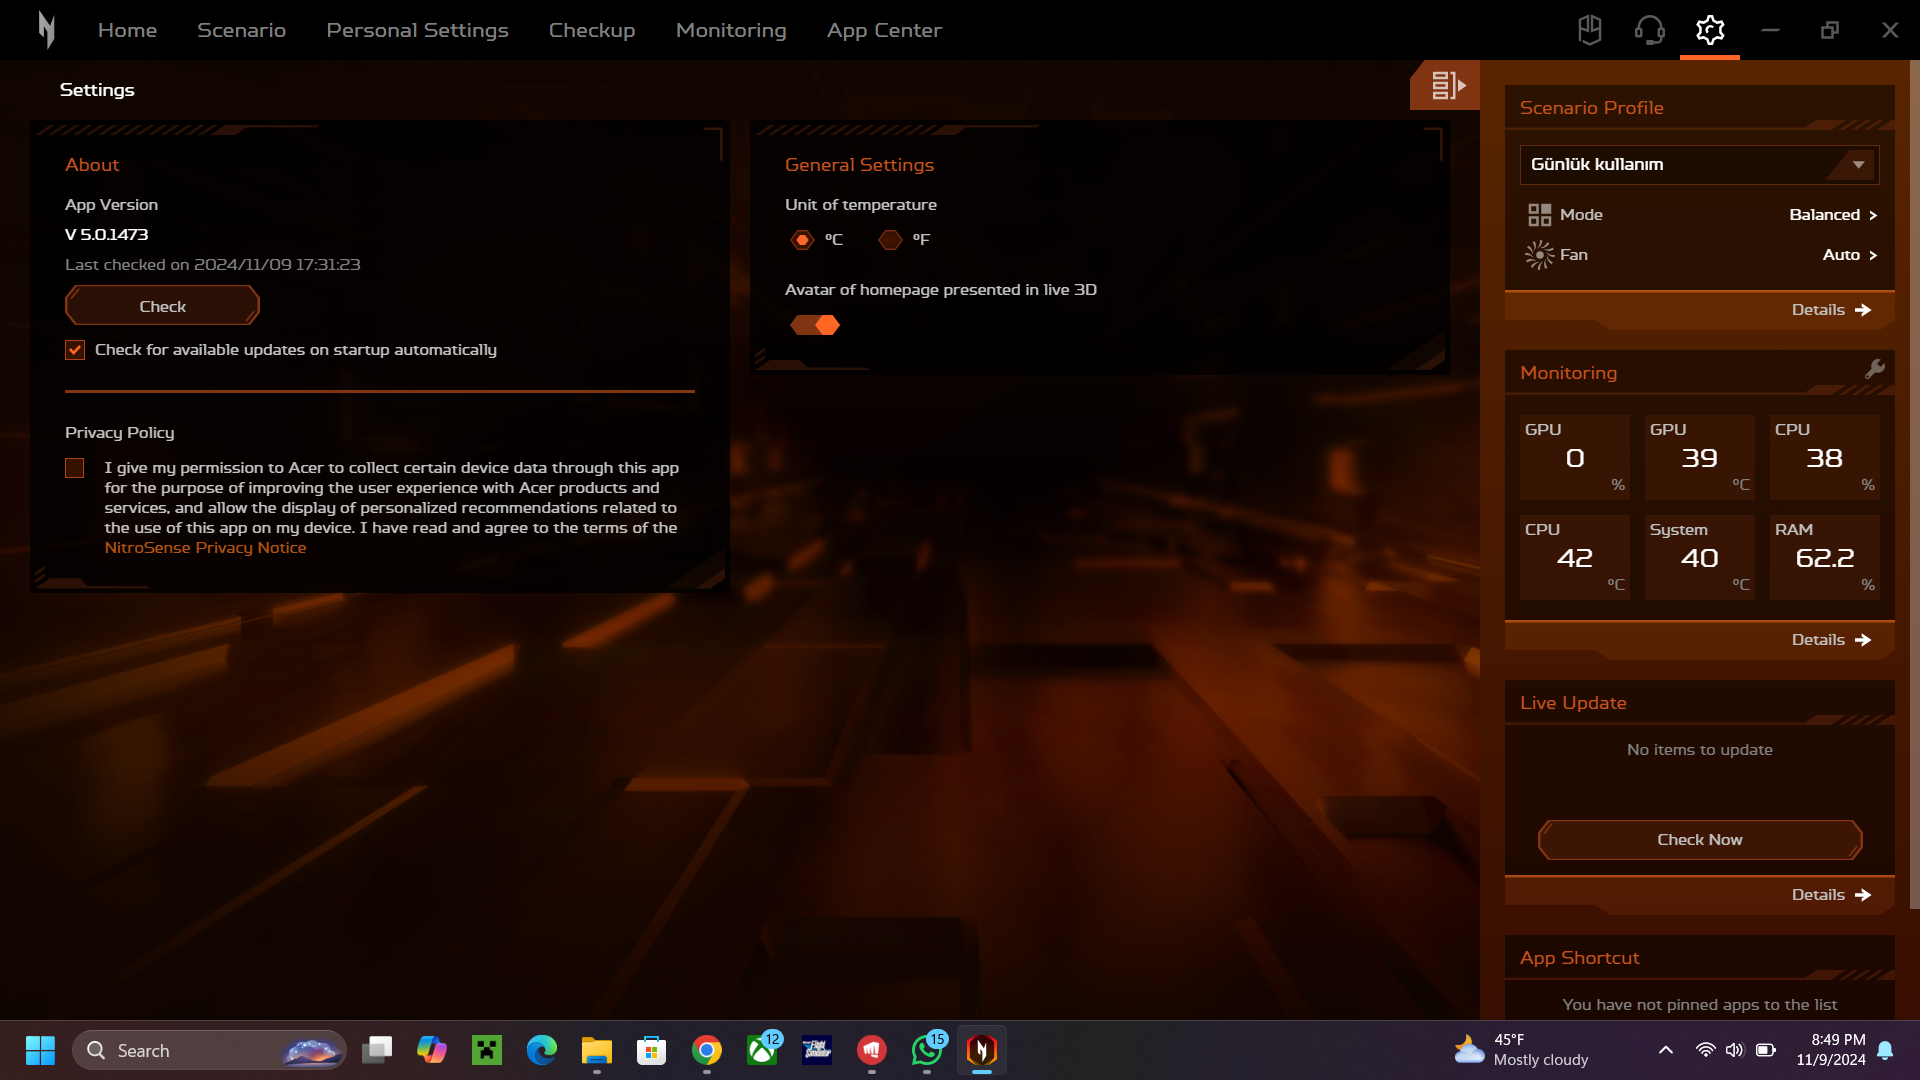Click the Mode grid icon
The image size is (1920, 1080).
click(x=1539, y=215)
